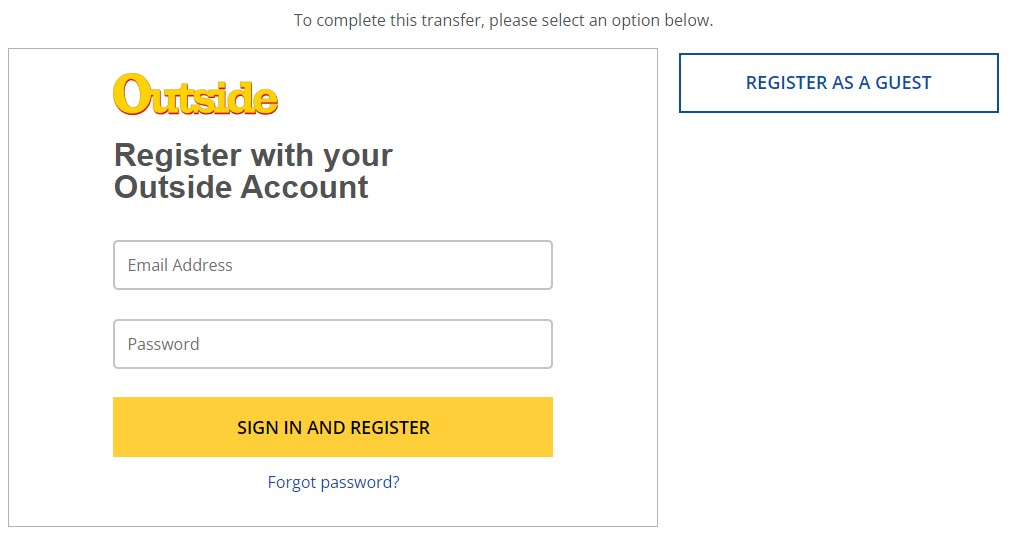This screenshot has height=539, width=1025.
Task: Submit login with the yellow button
Action: point(333,427)
